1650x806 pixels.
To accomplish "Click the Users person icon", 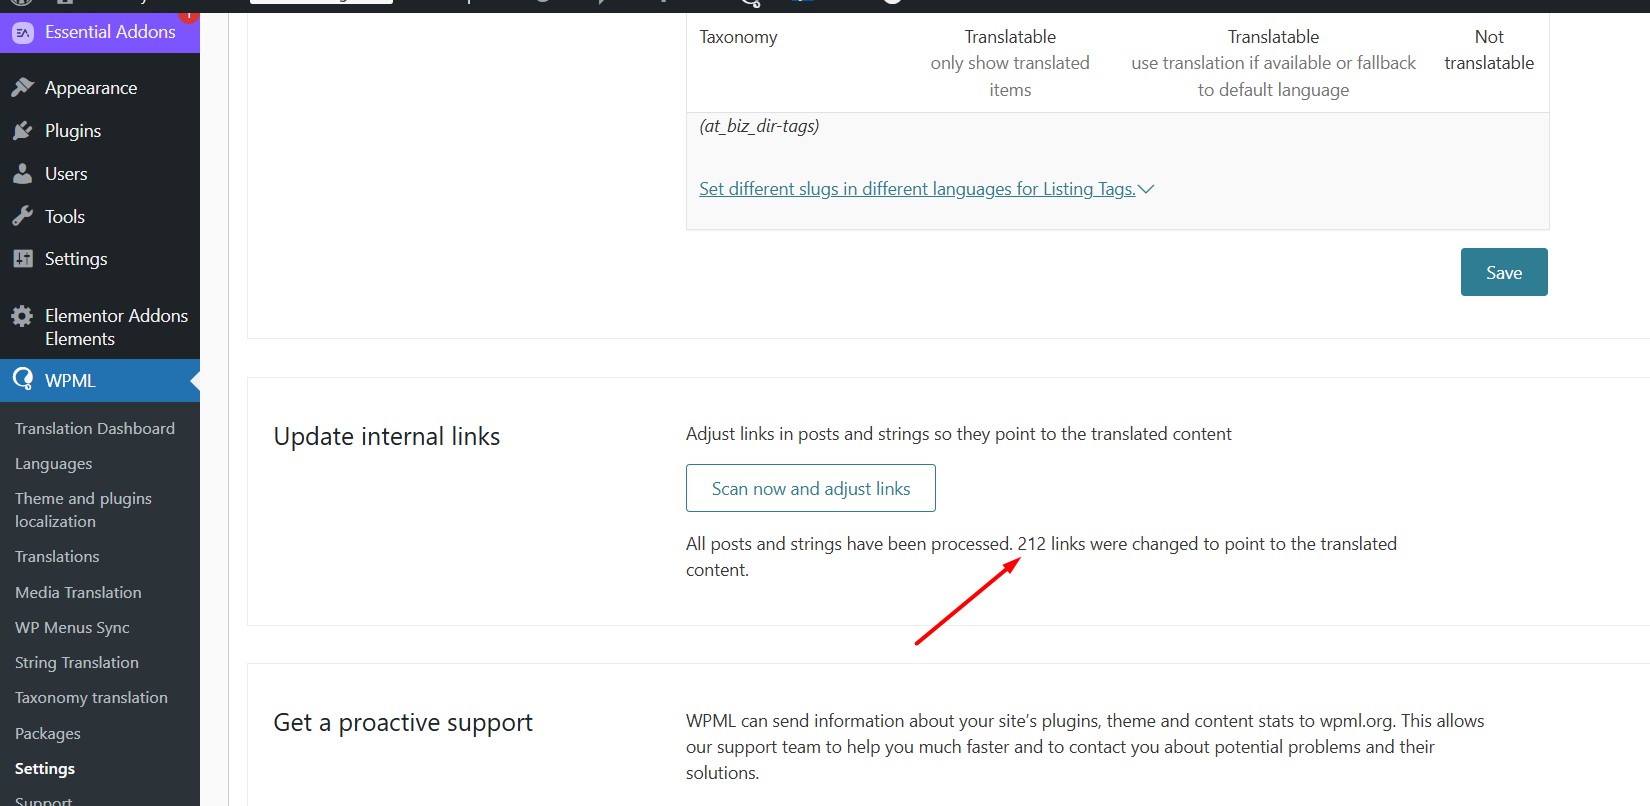I will click(22, 174).
